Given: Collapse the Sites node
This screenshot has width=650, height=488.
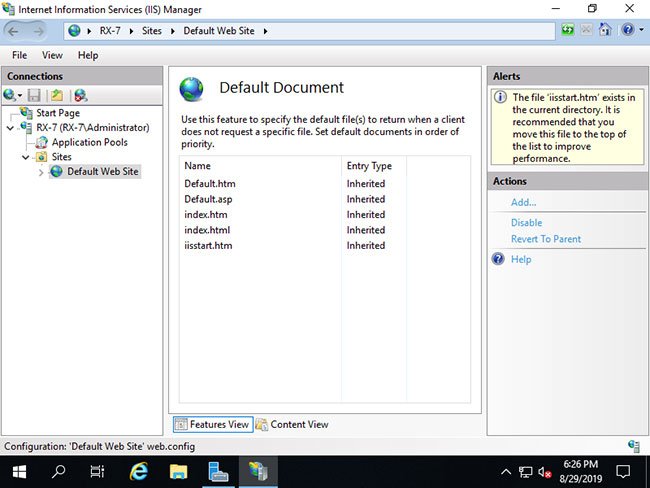Looking at the screenshot, I should point(26,158).
